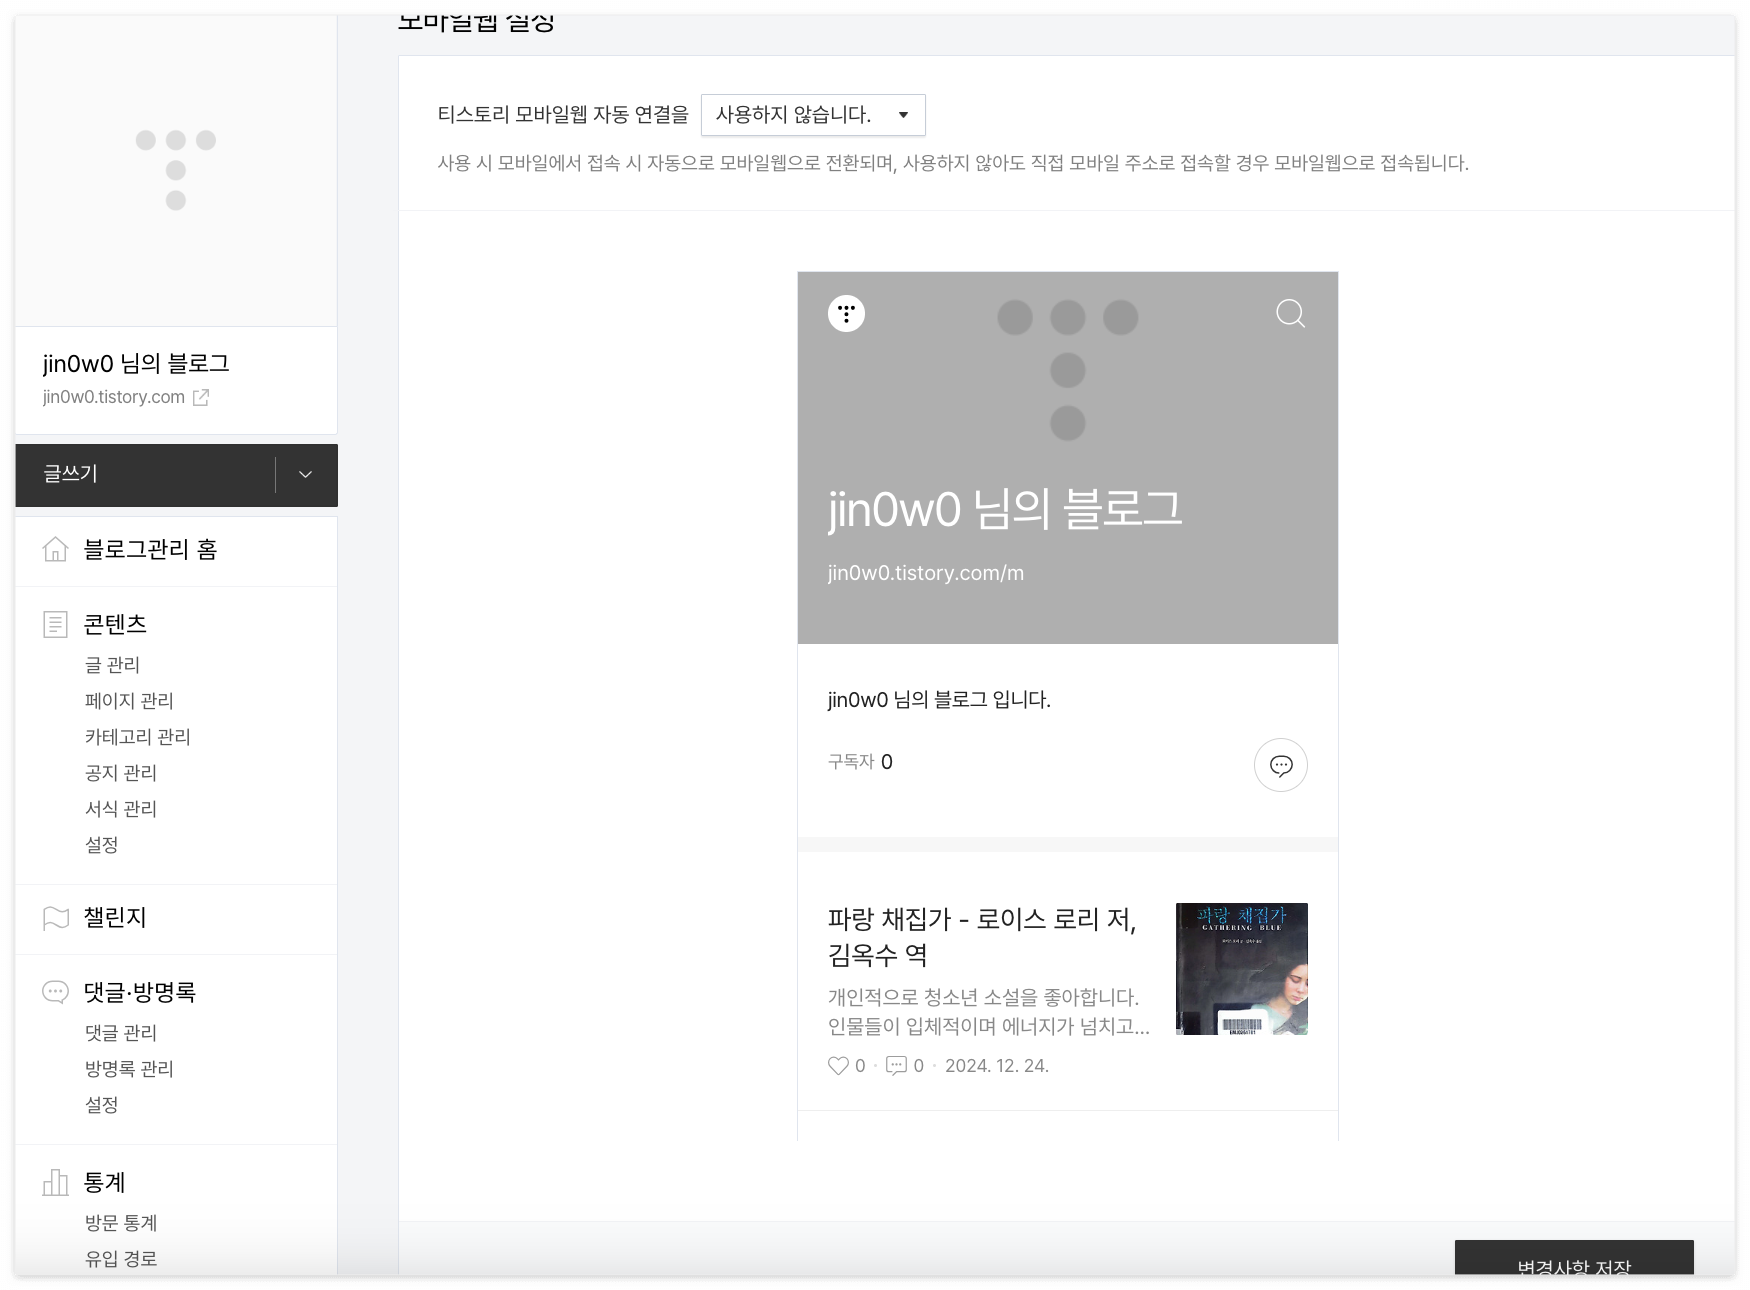
Task: Click jin0w0.tistory.com/m address in preview
Action: tap(926, 573)
